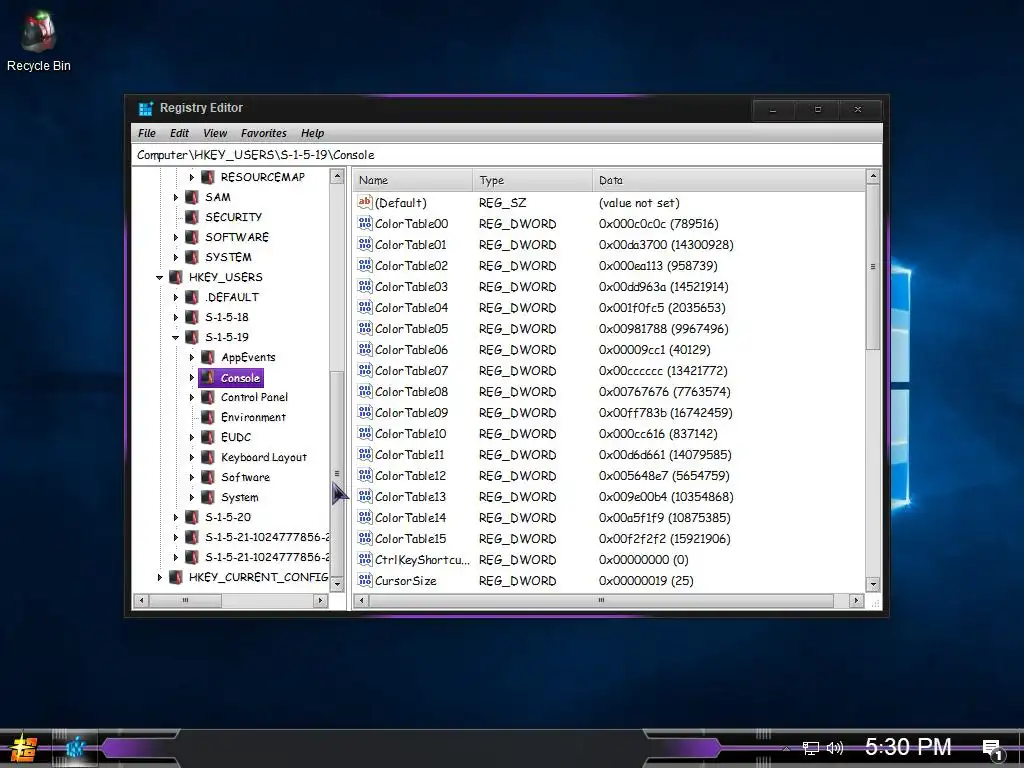Expand the Control Panel key
1024x768 pixels.
click(191, 397)
